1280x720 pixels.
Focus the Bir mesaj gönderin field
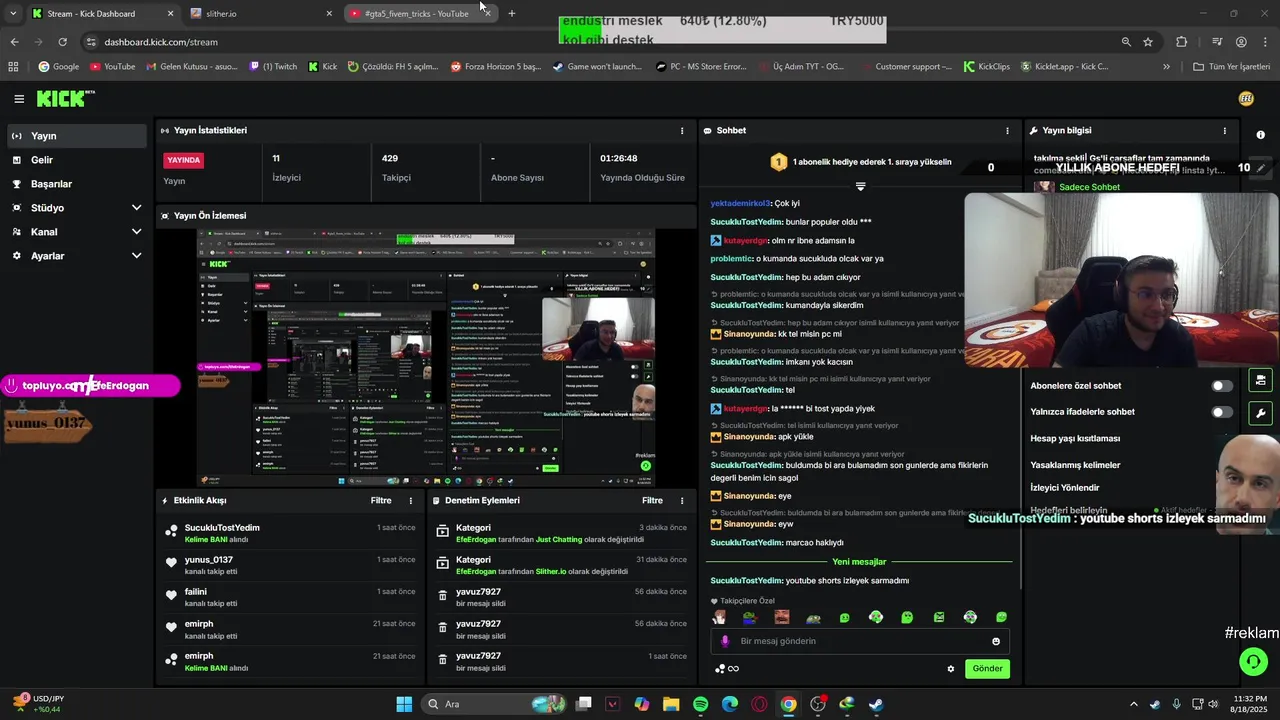click(x=860, y=642)
